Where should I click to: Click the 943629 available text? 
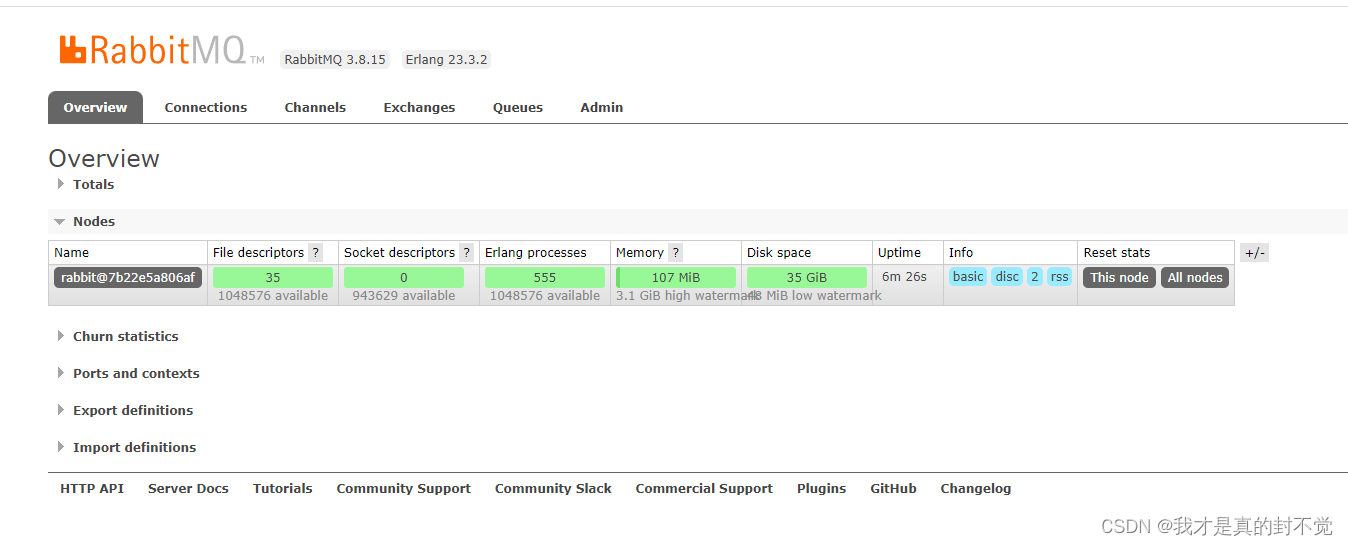point(404,296)
